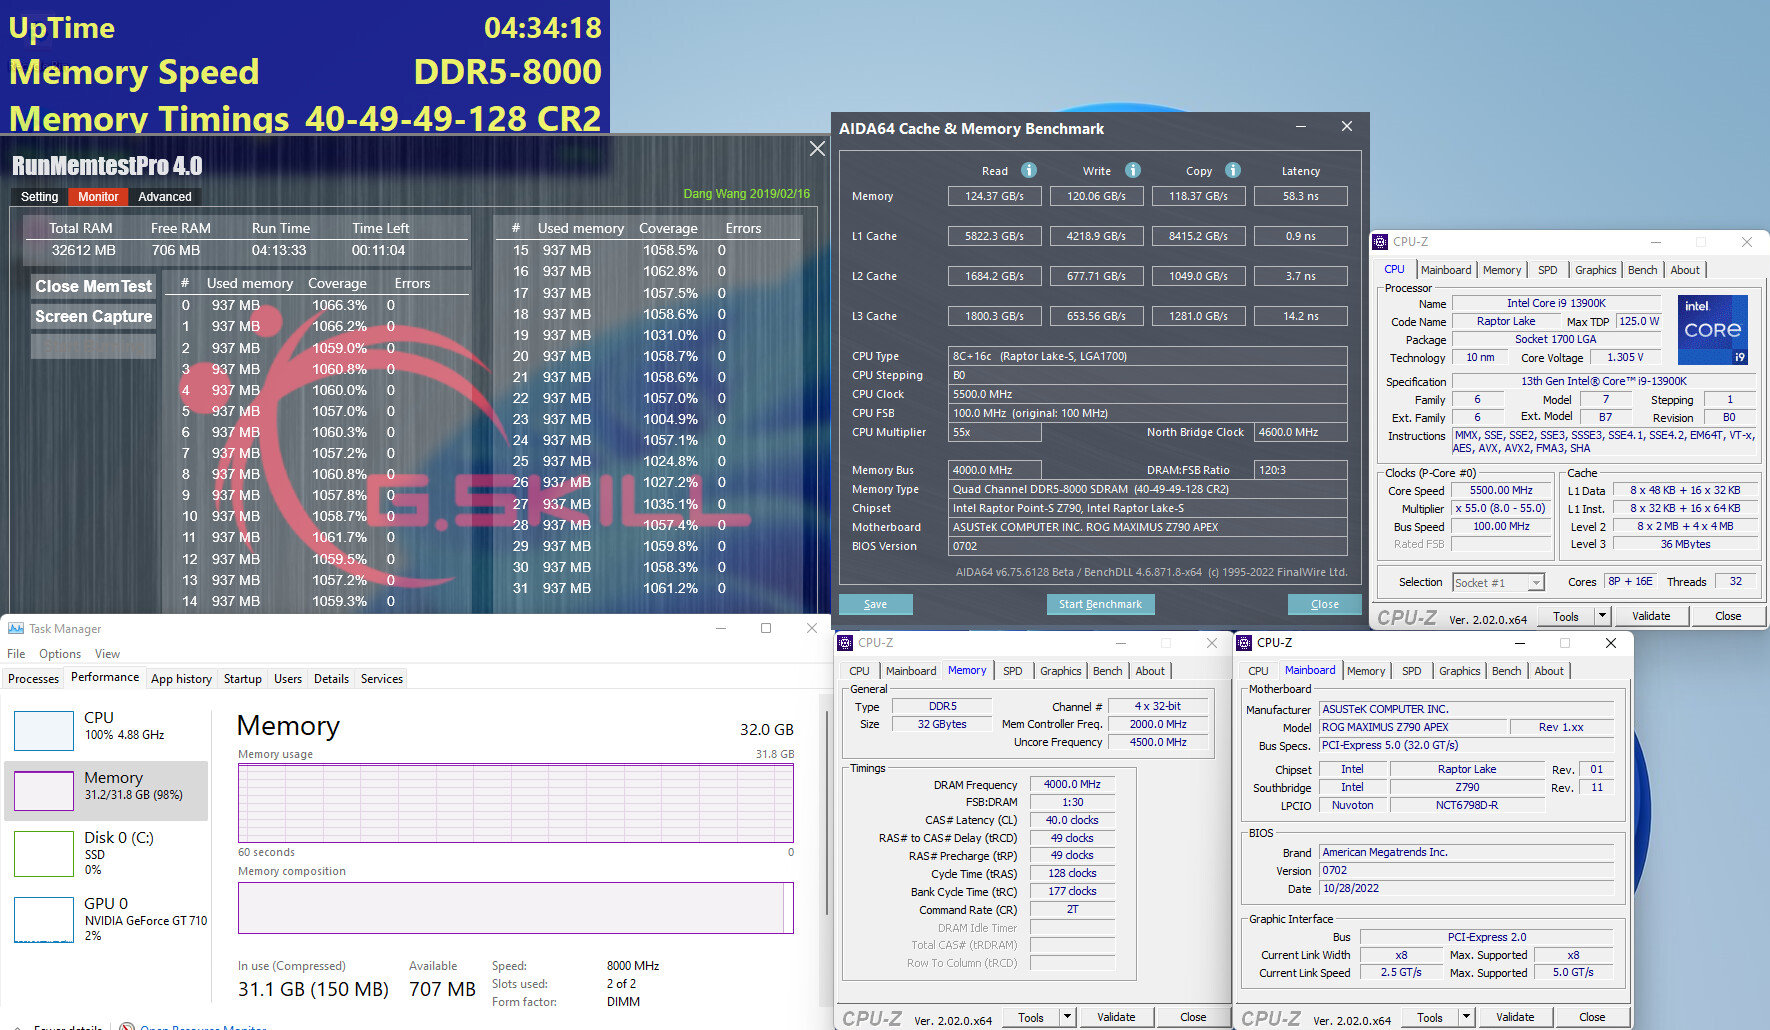Open the Setting tab in RunMemtestPro
The width and height of the screenshot is (1770, 1030).
(x=40, y=197)
